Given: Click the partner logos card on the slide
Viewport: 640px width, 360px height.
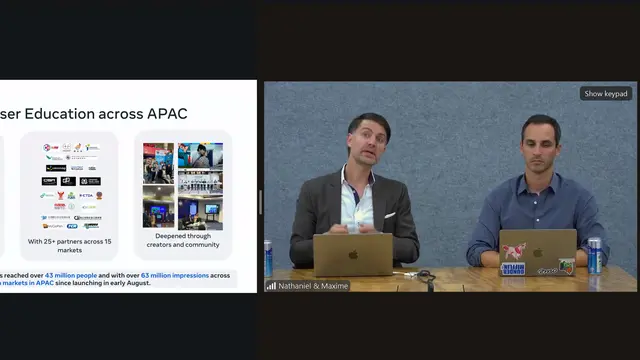Looking at the screenshot, I should pos(69,196).
